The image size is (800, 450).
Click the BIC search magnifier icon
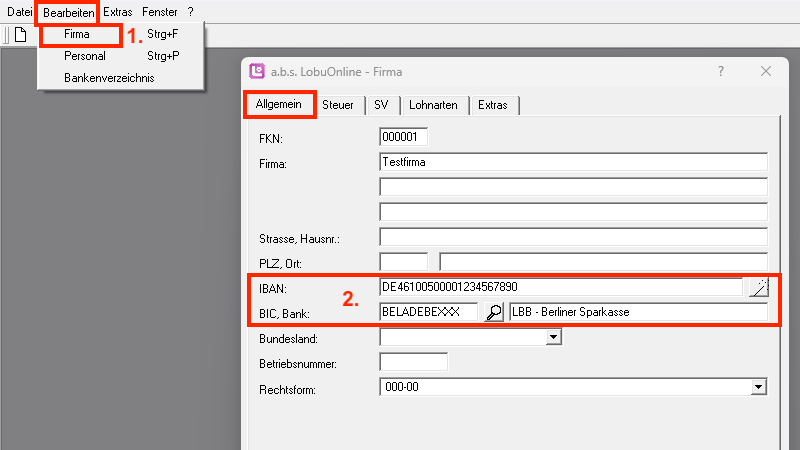493,312
